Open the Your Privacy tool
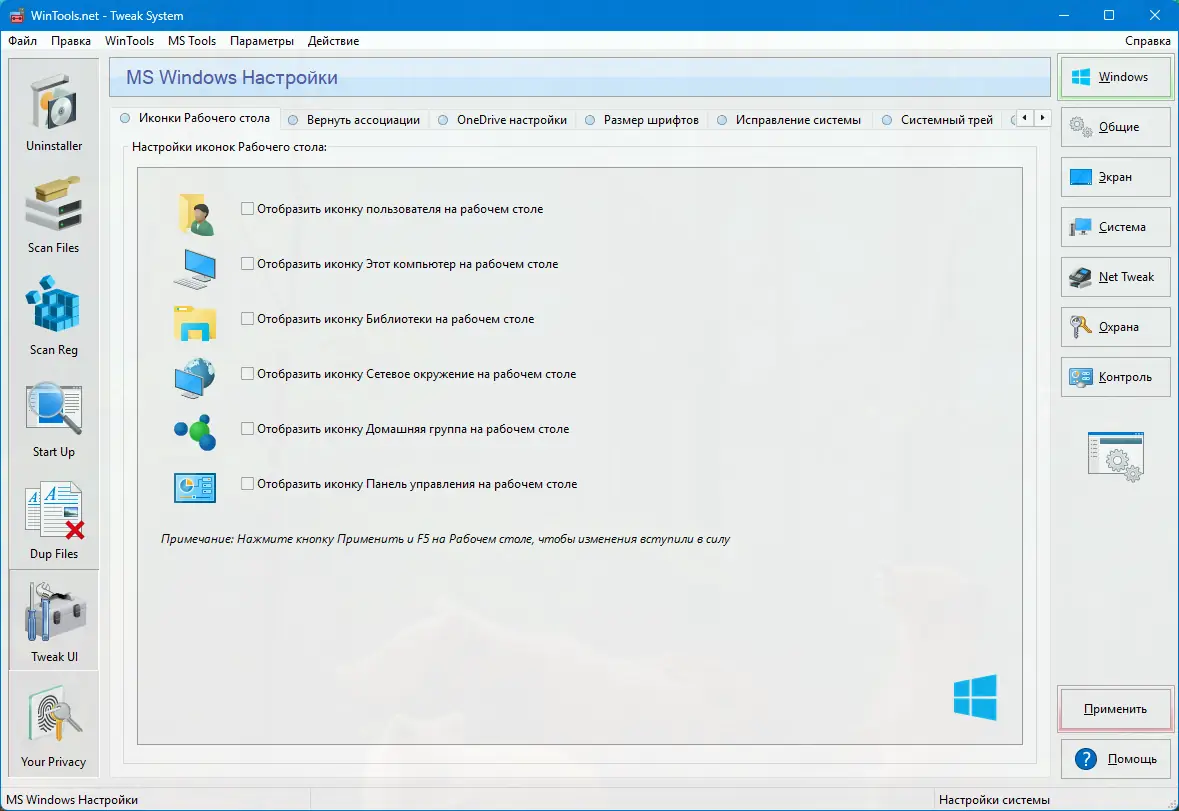 coord(53,725)
